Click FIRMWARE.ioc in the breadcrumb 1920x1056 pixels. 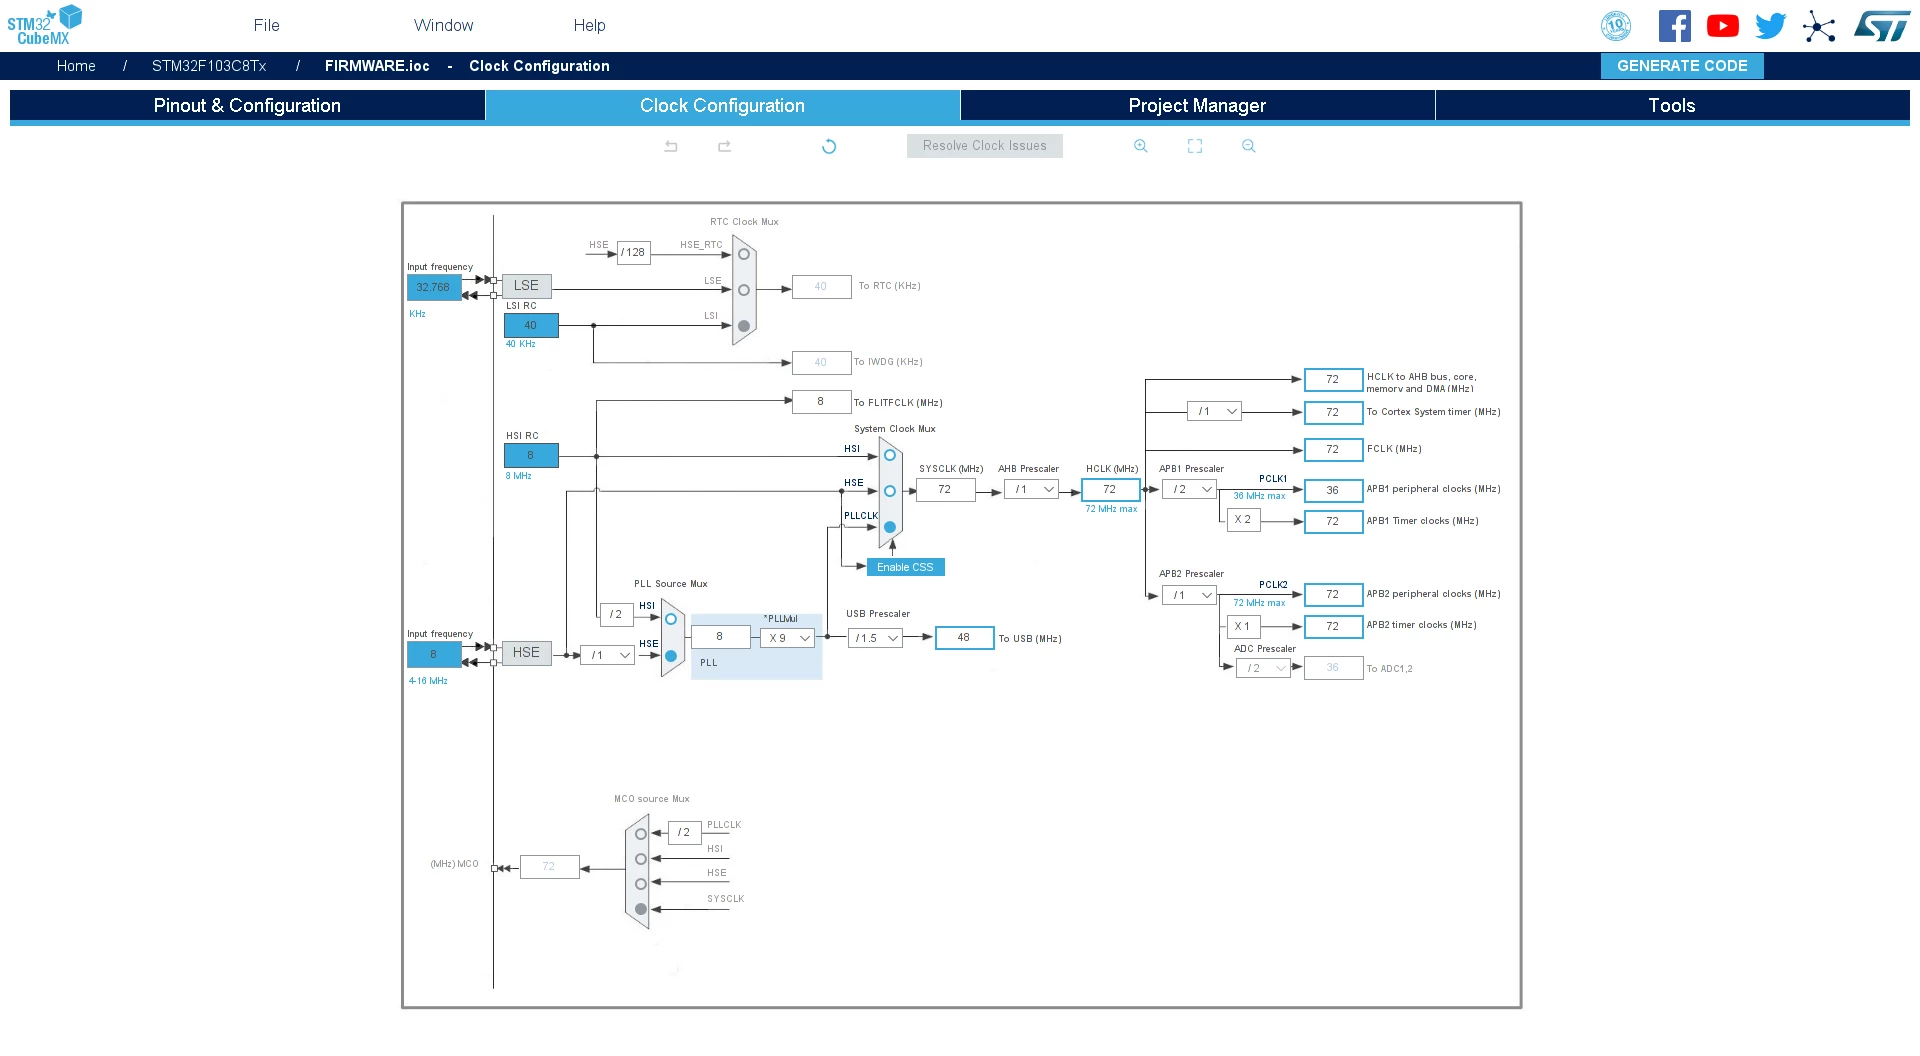click(377, 66)
